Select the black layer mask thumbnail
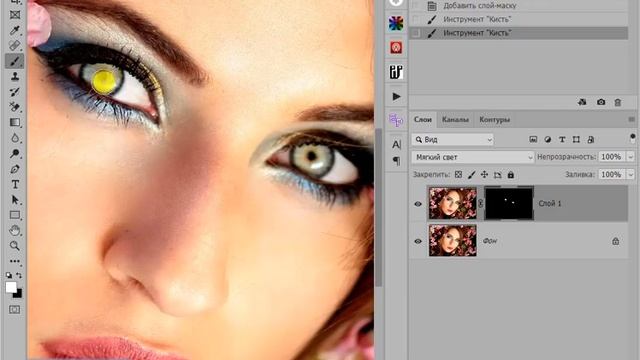Image resolution: width=640 pixels, height=360 pixels. pyautogui.click(x=509, y=203)
